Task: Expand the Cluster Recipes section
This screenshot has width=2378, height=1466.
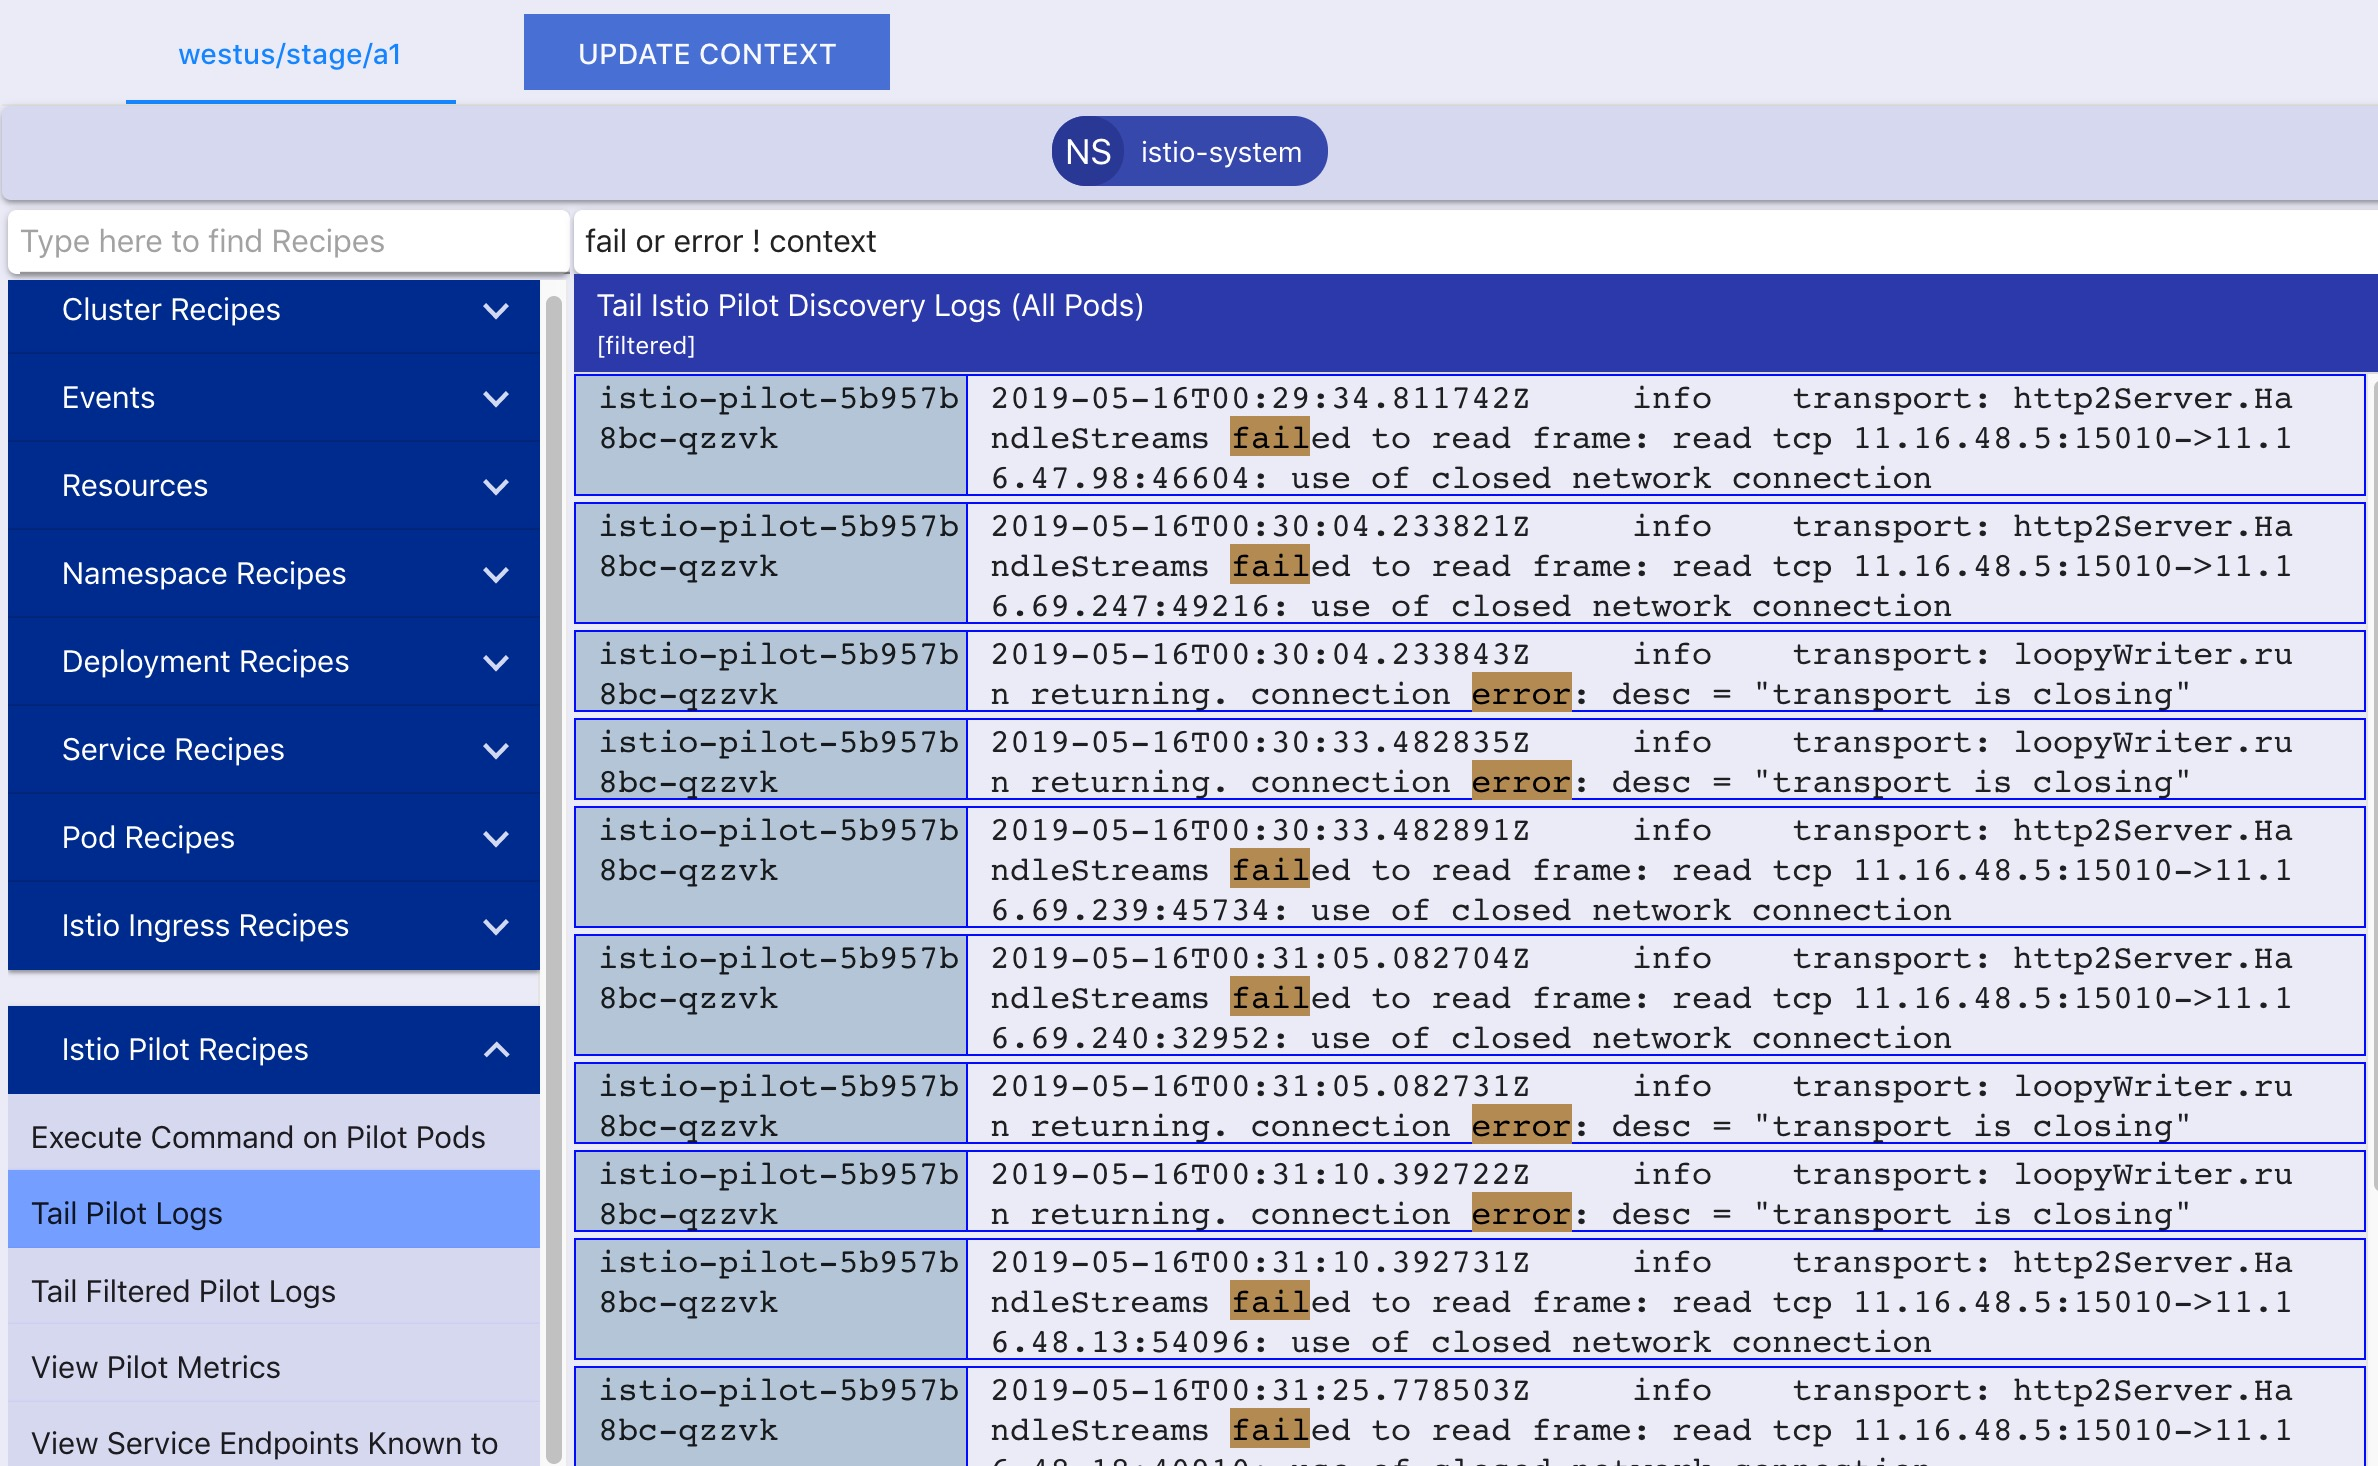Action: point(171,310)
